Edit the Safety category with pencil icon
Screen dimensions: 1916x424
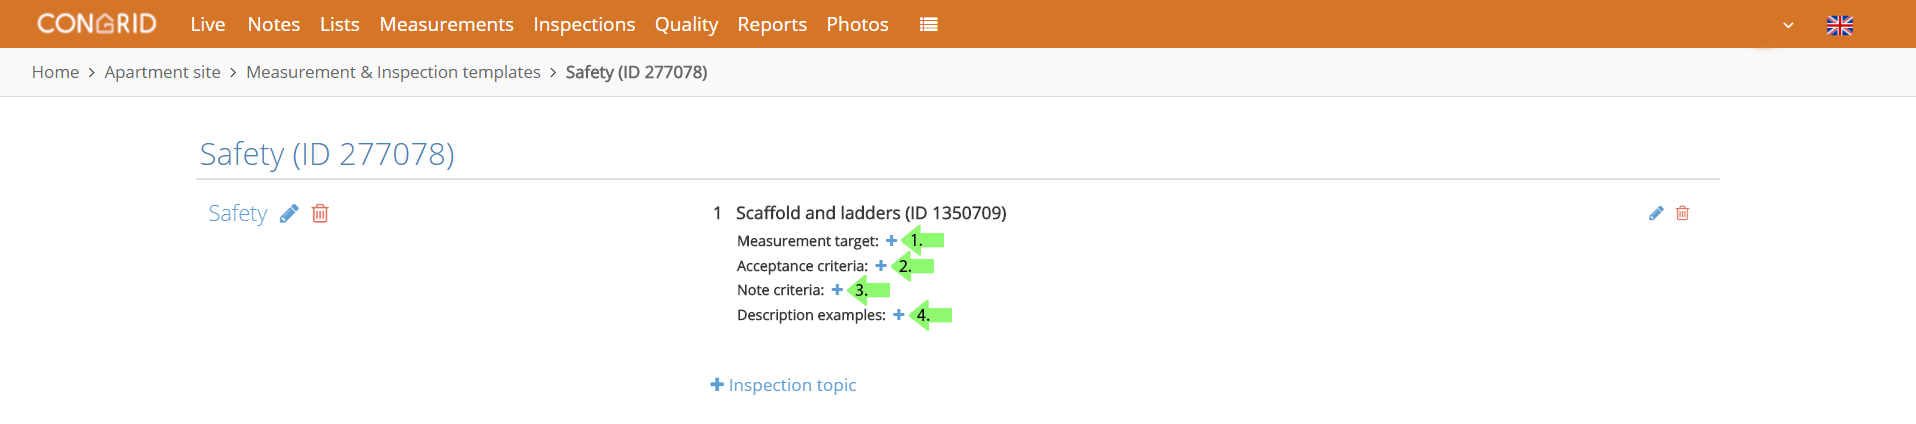289,213
